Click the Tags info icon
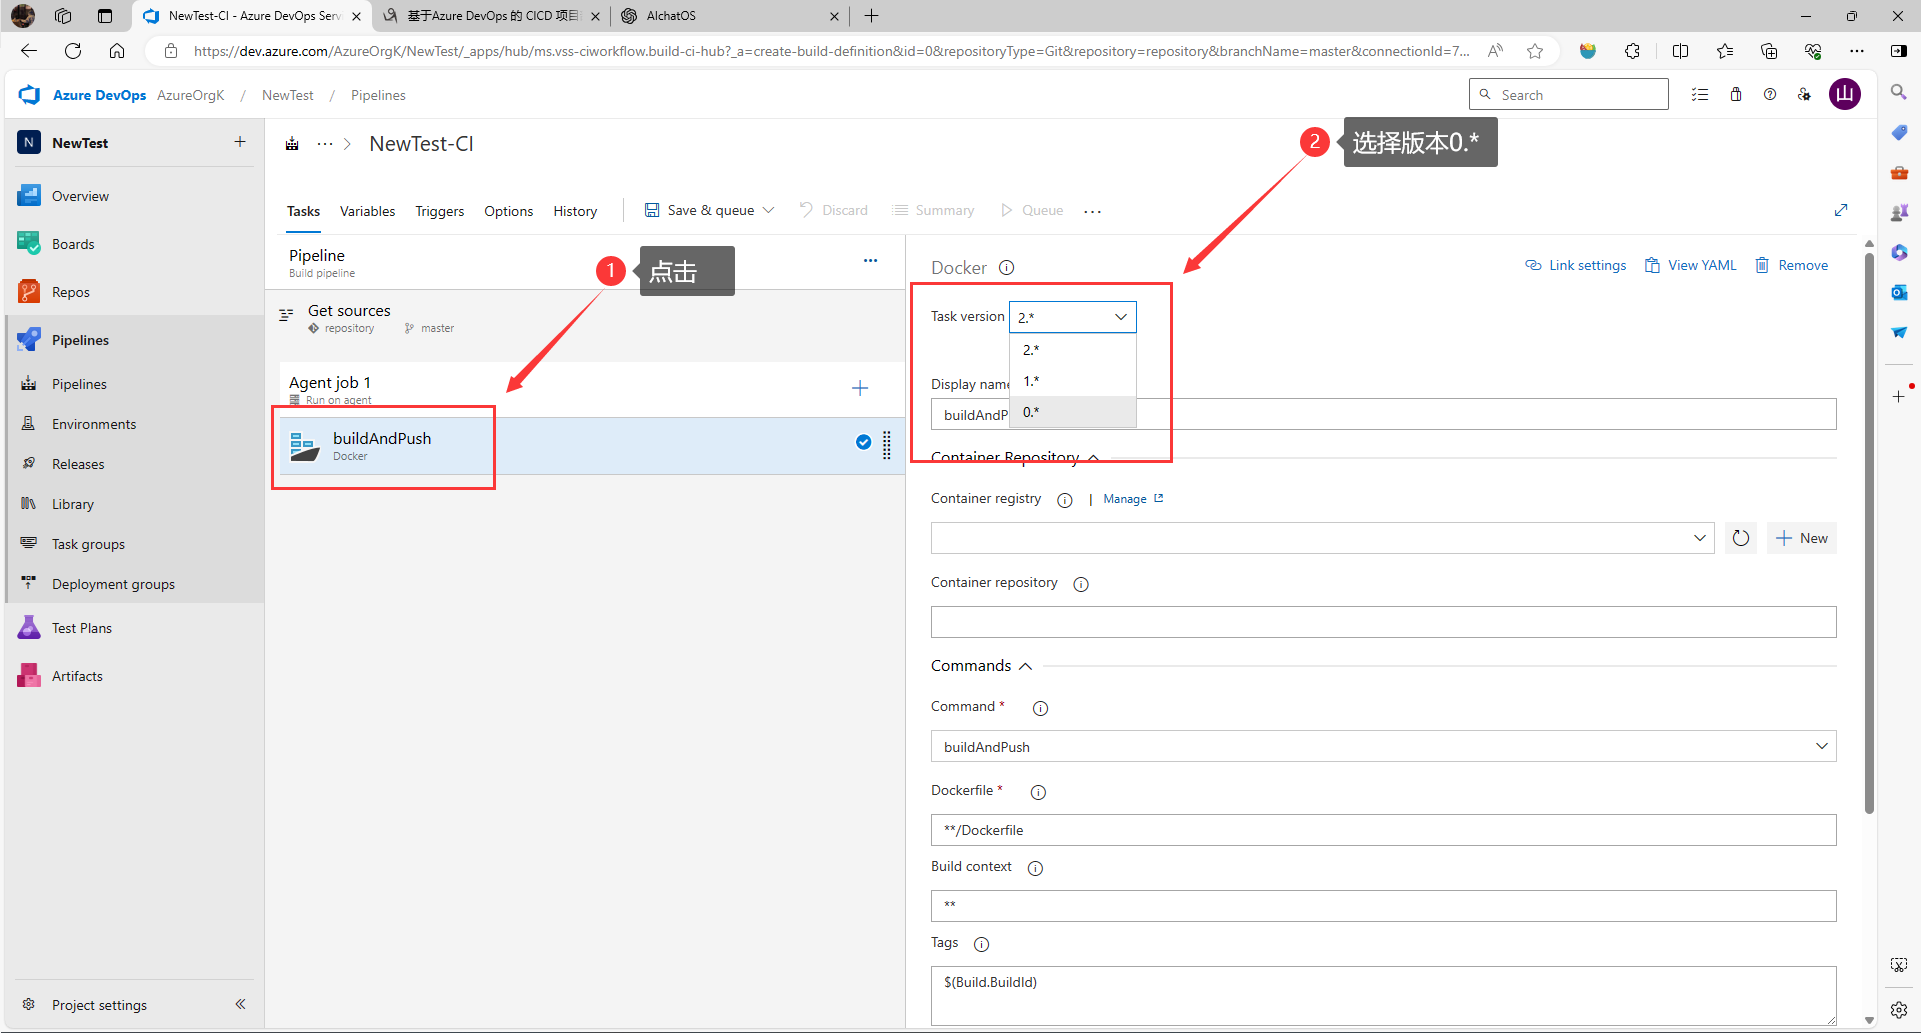The height and width of the screenshot is (1033, 1921). (981, 944)
